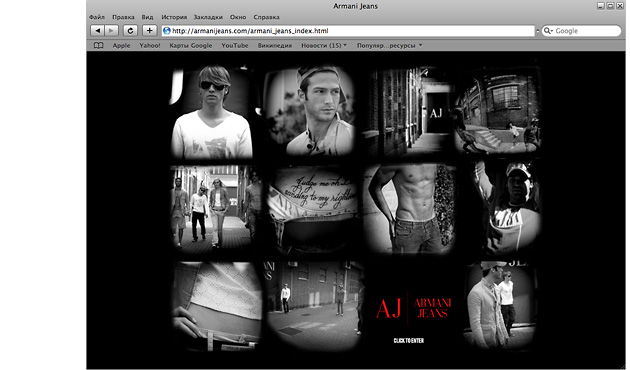Click the globe icon in the address bar
This screenshot has height=370, width=630.
point(167,31)
